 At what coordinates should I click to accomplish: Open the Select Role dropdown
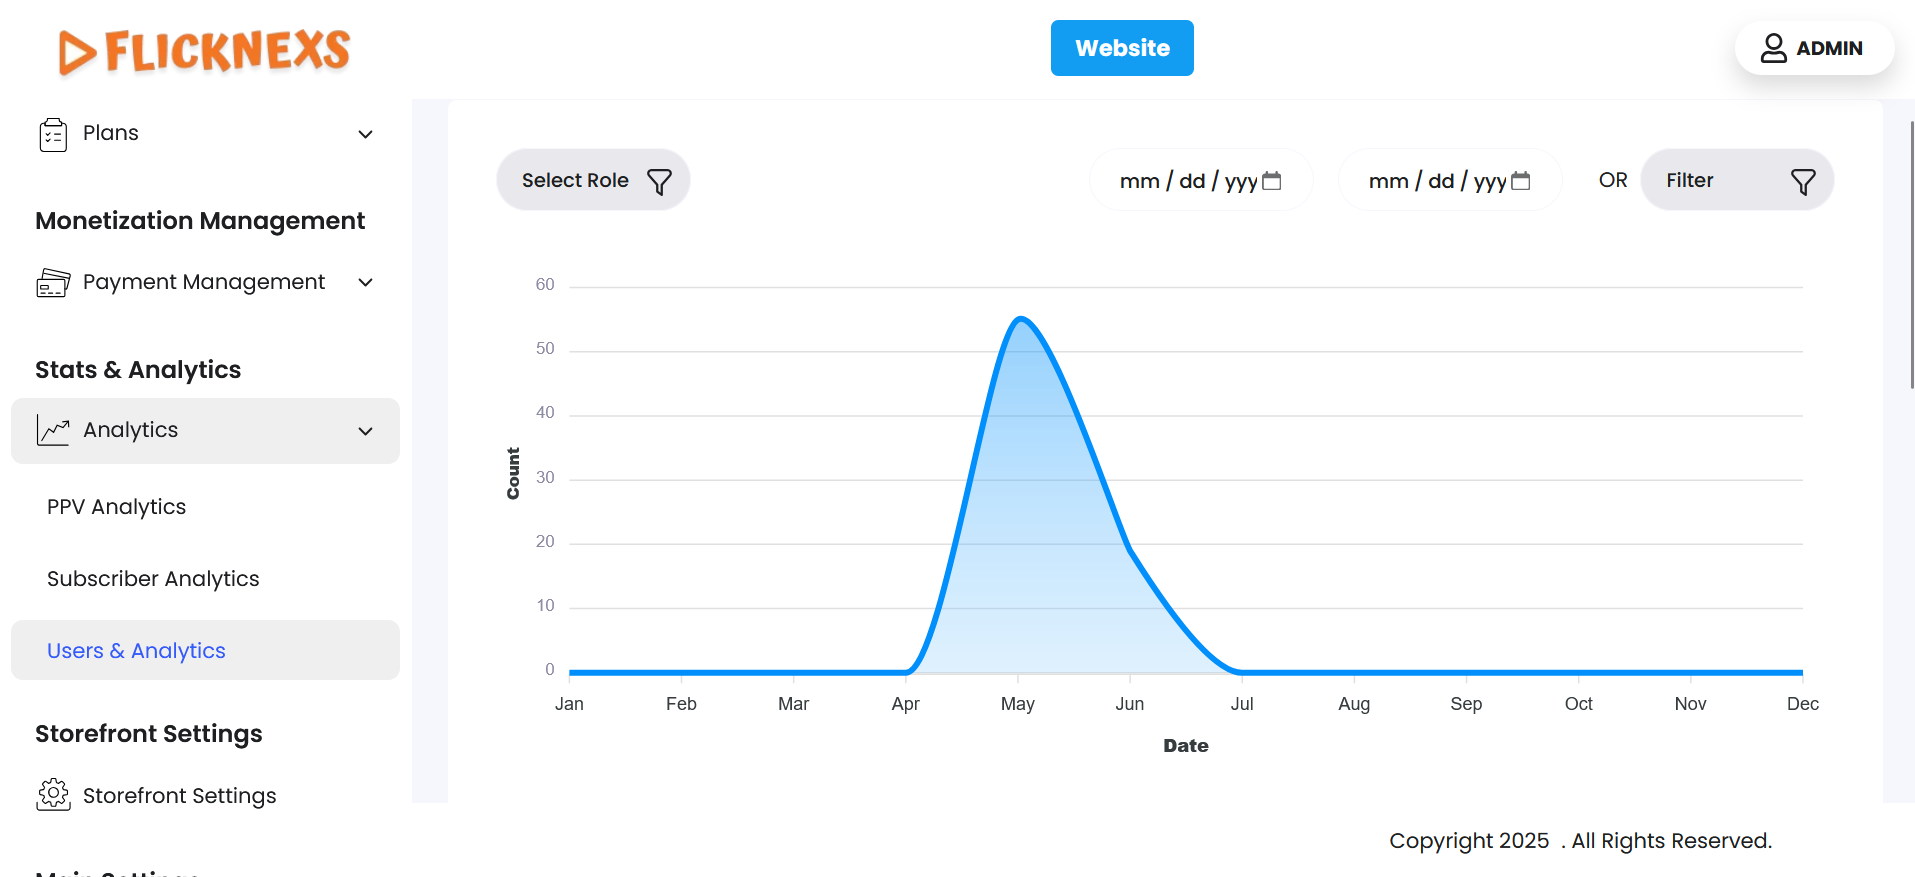(x=576, y=180)
